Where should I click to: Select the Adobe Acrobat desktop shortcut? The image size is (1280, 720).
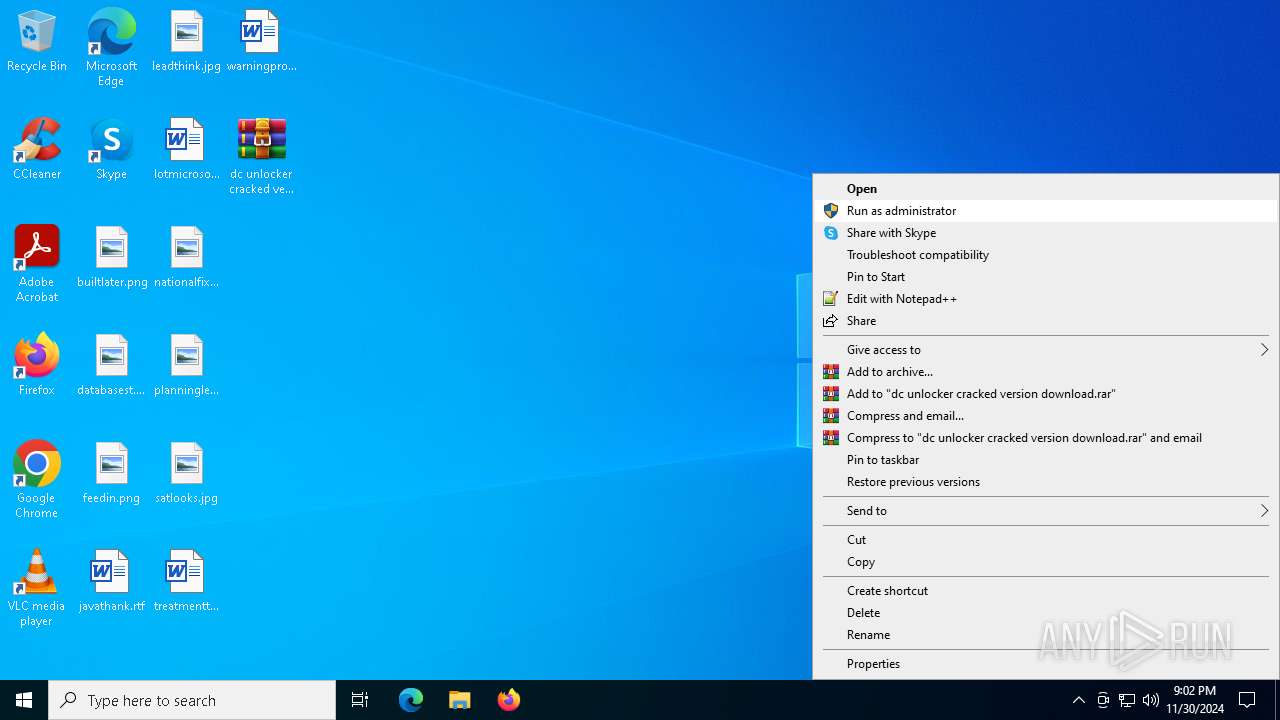click(x=37, y=265)
